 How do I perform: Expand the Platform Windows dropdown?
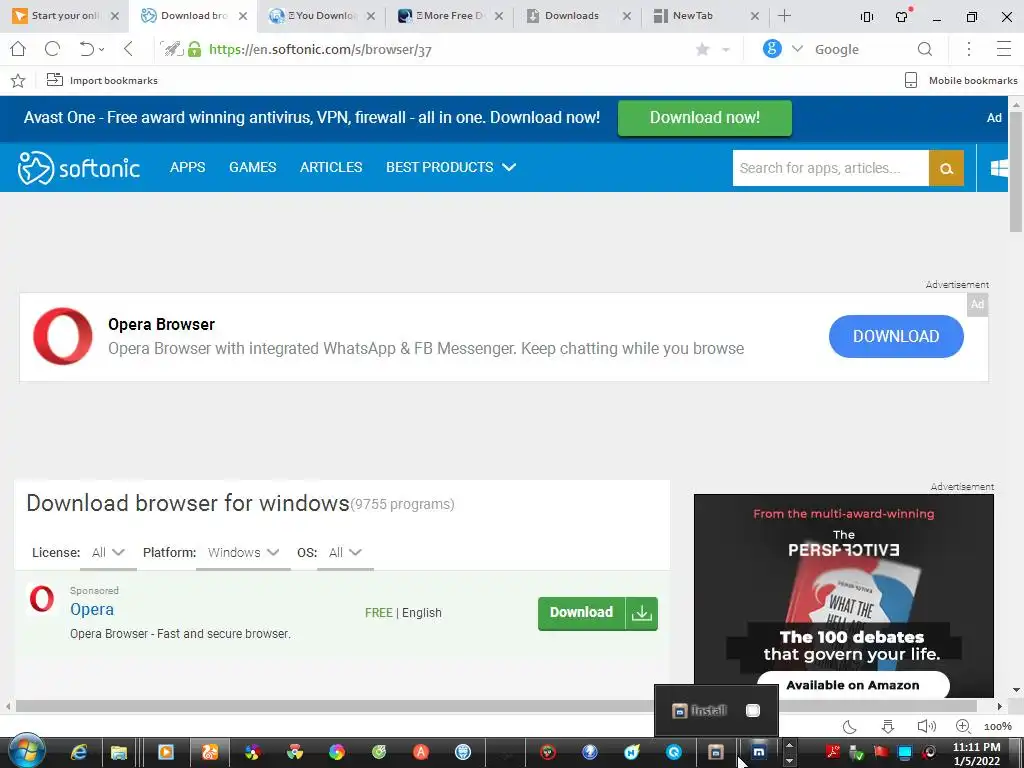[x=244, y=552]
